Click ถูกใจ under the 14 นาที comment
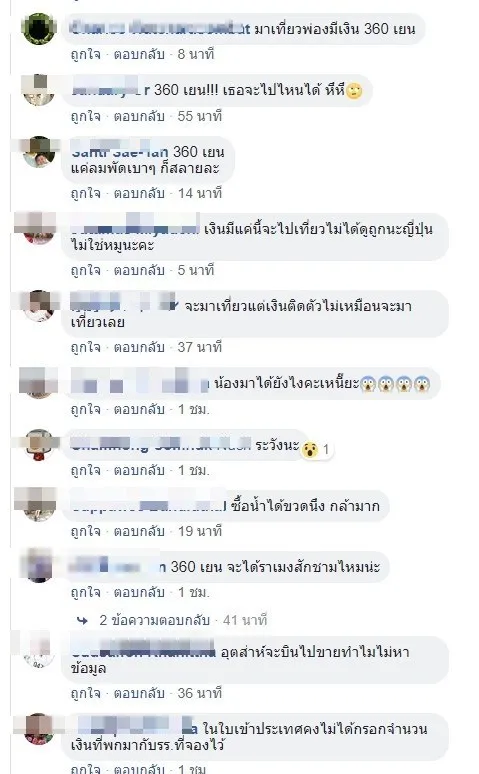Image resolution: width=479 pixels, height=774 pixels. (85, 194)
